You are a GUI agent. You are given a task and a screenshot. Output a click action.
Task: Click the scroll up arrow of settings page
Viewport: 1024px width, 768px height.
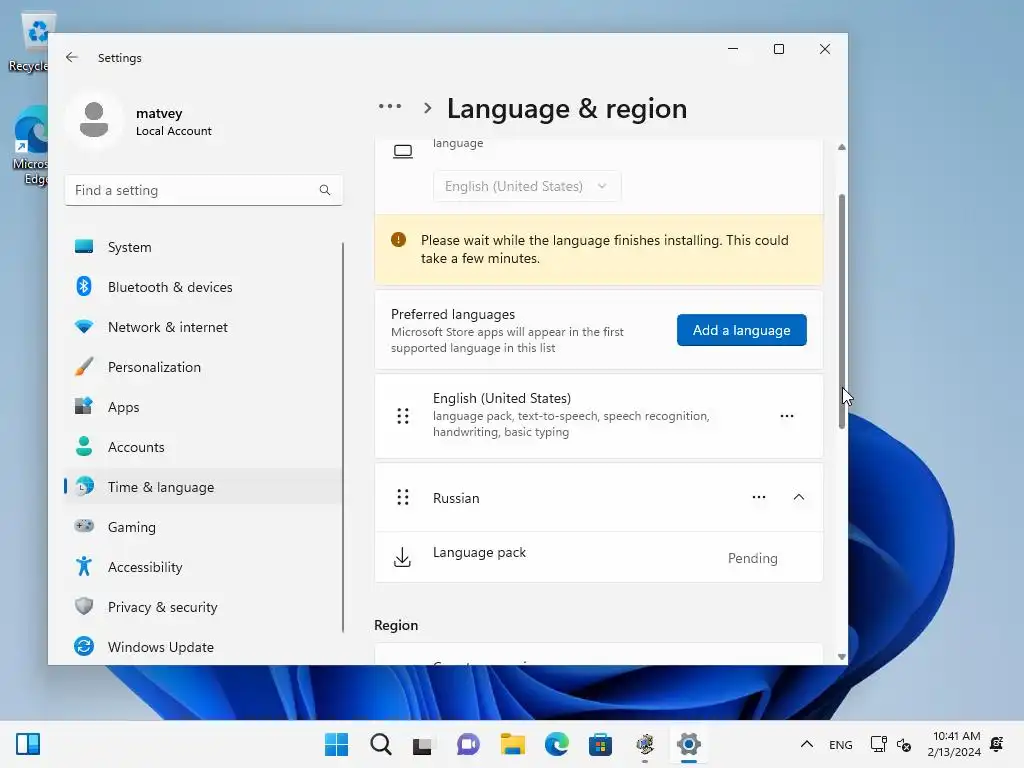(x=842, y=148)
